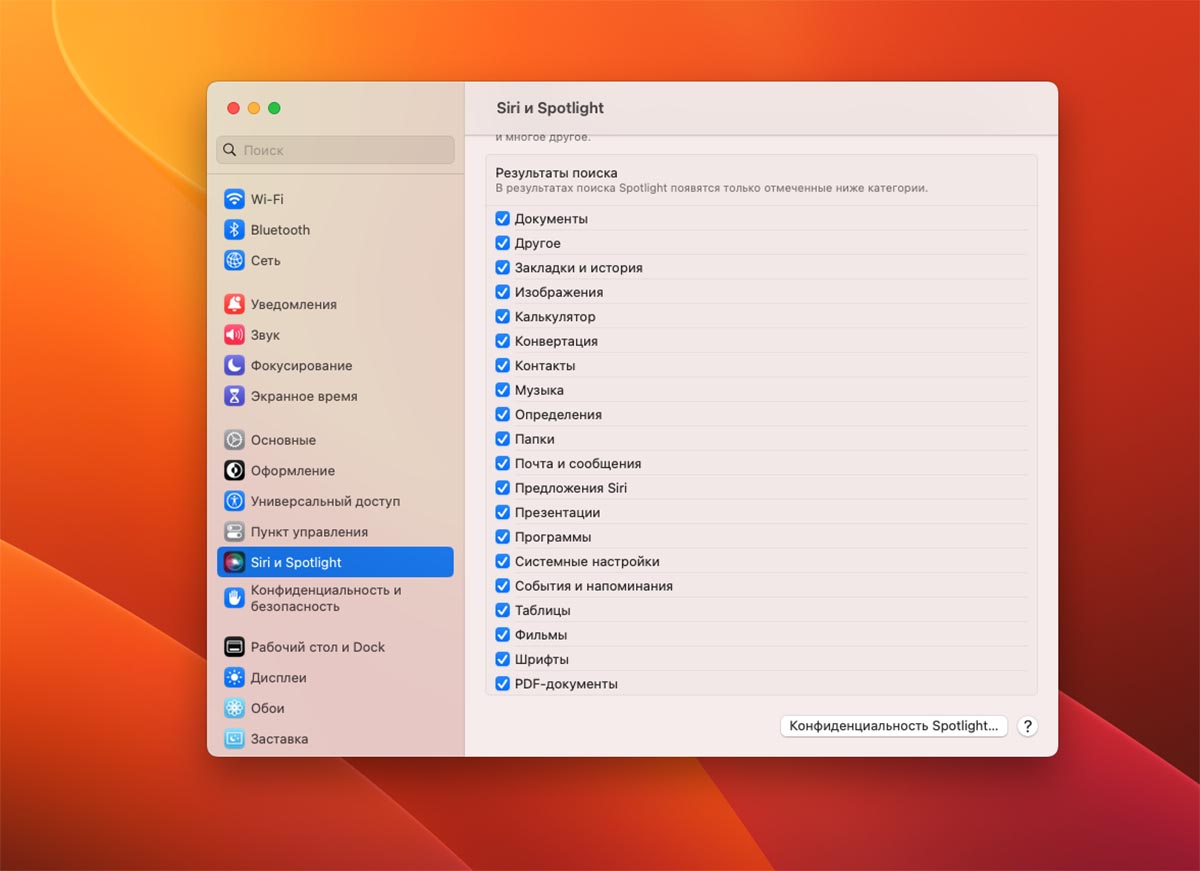
Task: Toggle the Закладки и история checkbox
Action: click(x=503, y=268)
